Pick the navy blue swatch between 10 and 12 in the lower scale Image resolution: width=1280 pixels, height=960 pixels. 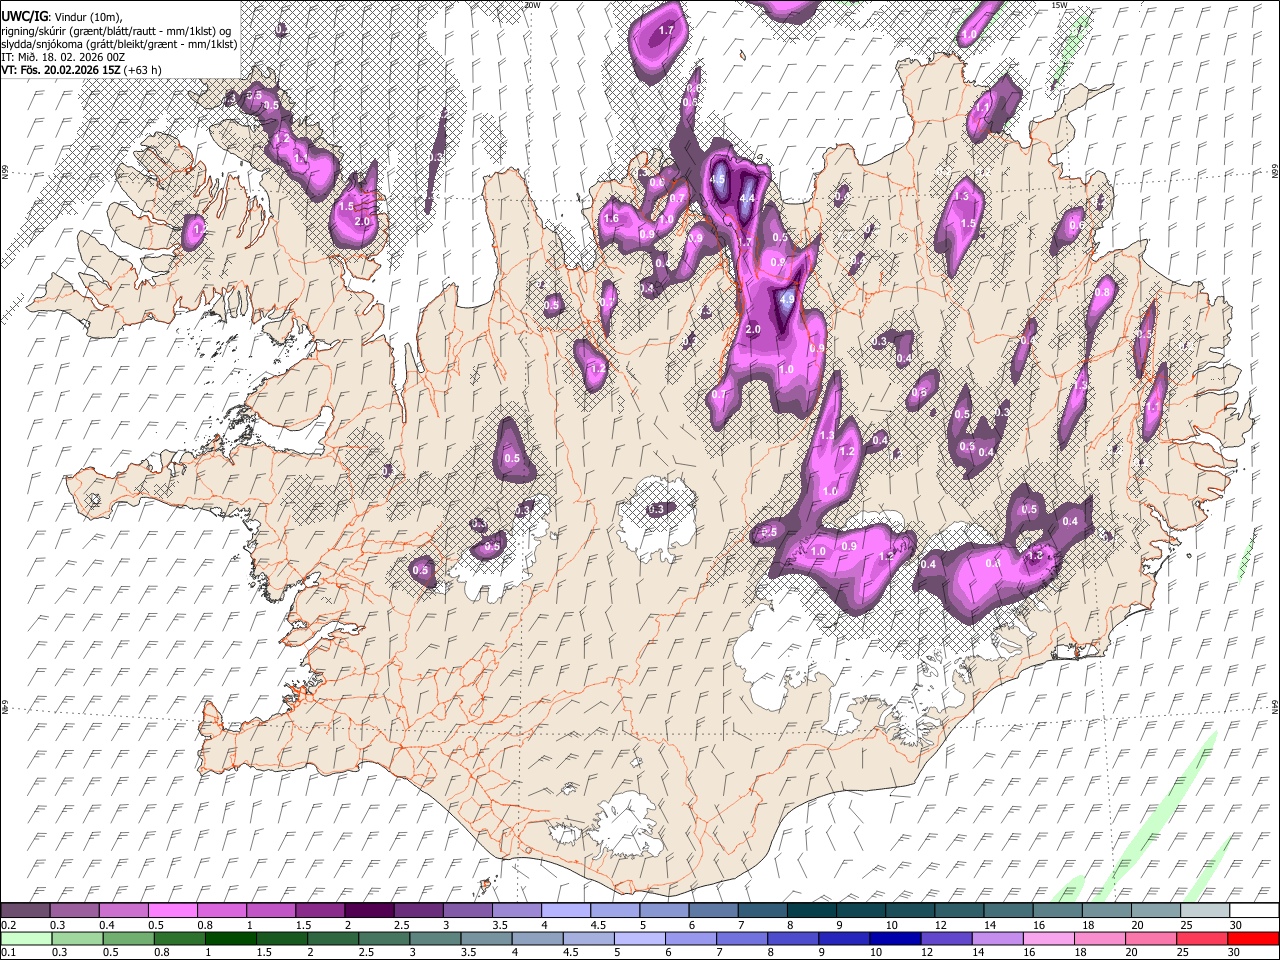(893, 938)
